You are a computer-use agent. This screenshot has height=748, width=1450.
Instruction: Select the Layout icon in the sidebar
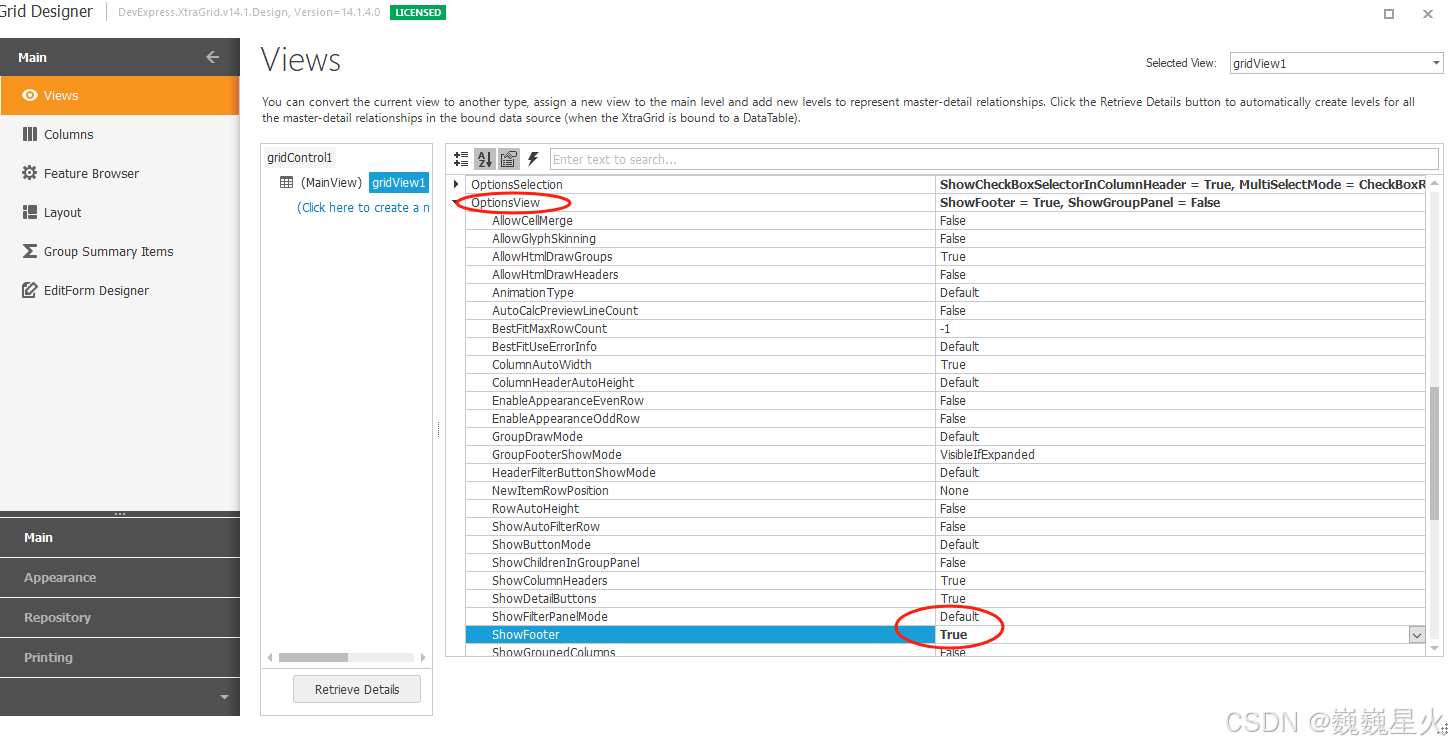[x=29, y=212]
